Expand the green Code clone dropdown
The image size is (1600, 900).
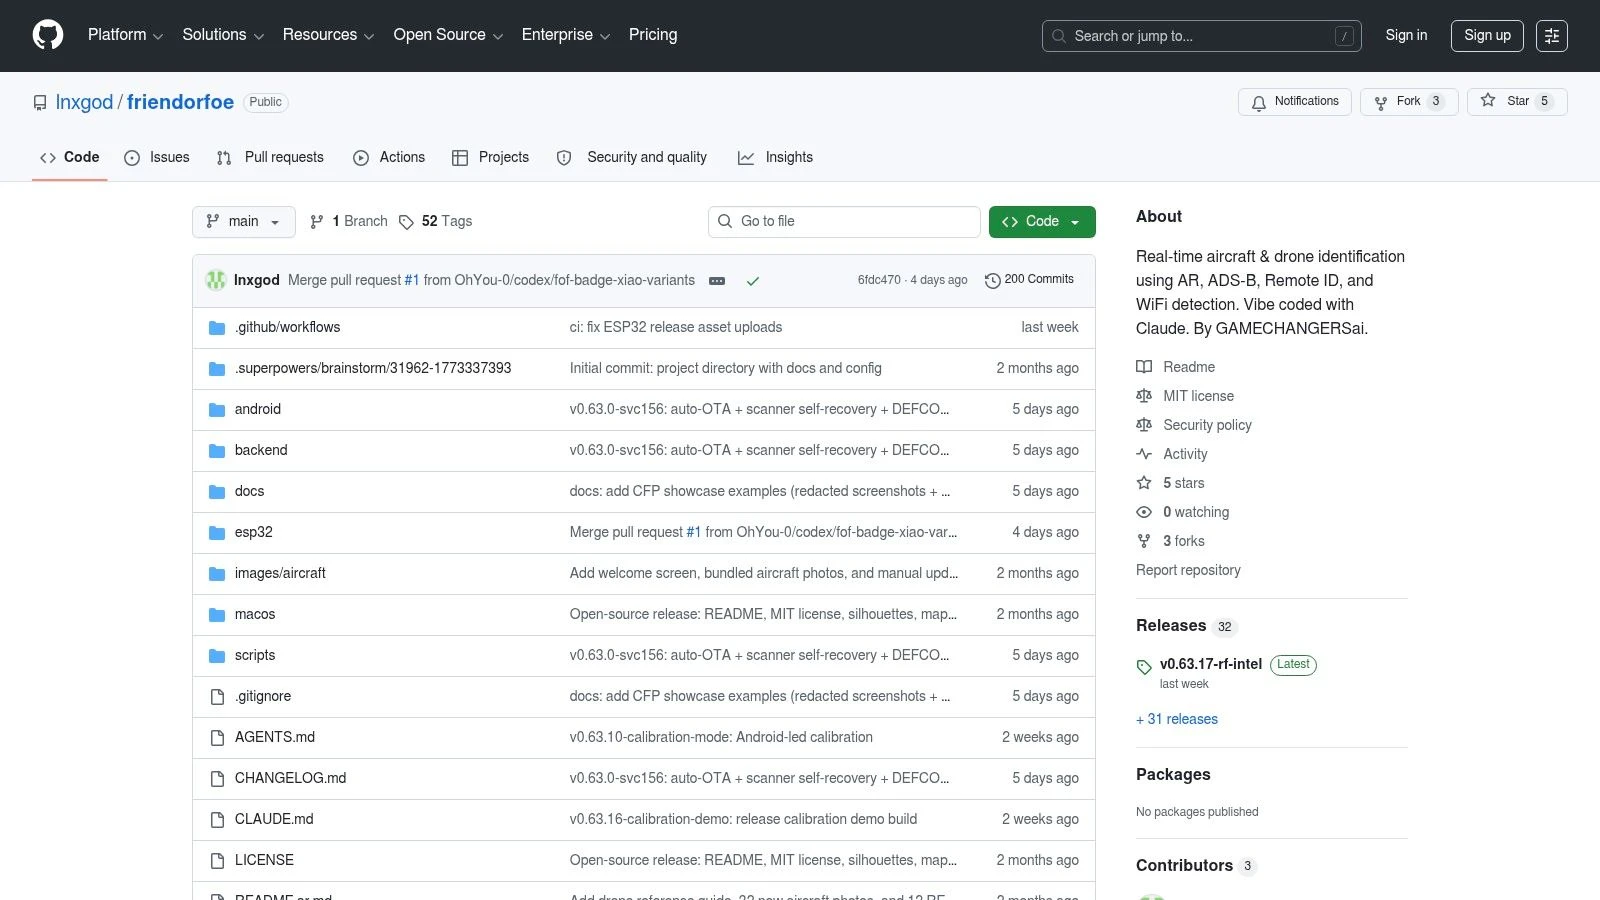1042,222
